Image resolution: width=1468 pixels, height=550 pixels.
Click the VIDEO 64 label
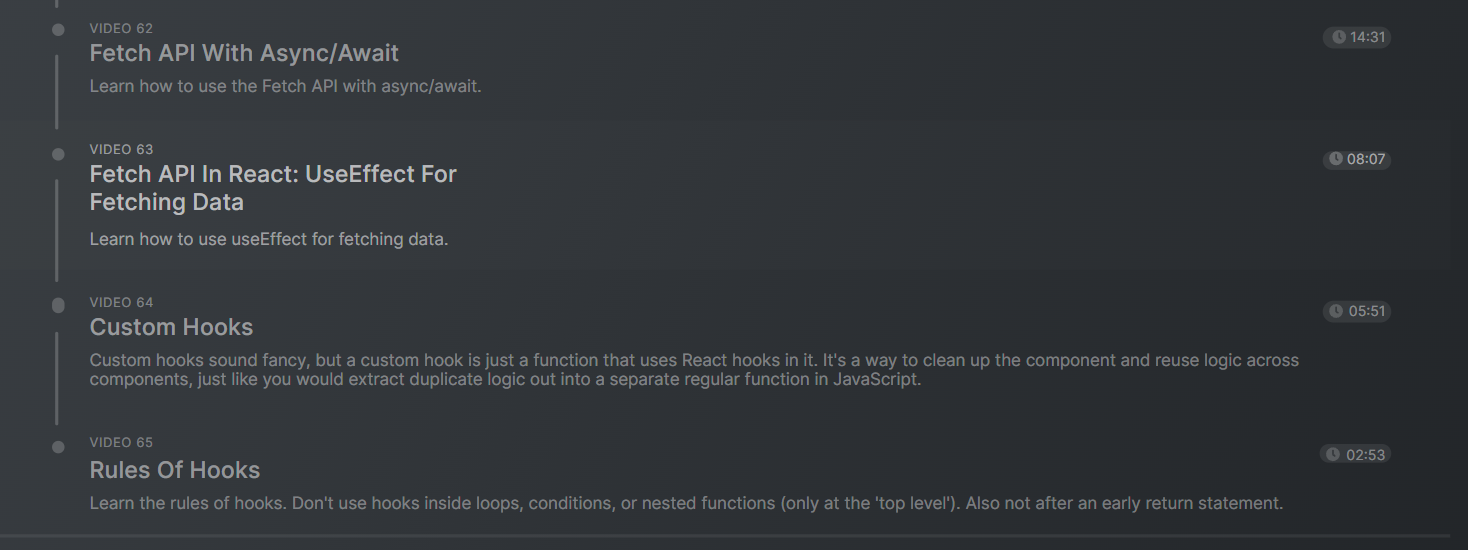click(121, 302)
